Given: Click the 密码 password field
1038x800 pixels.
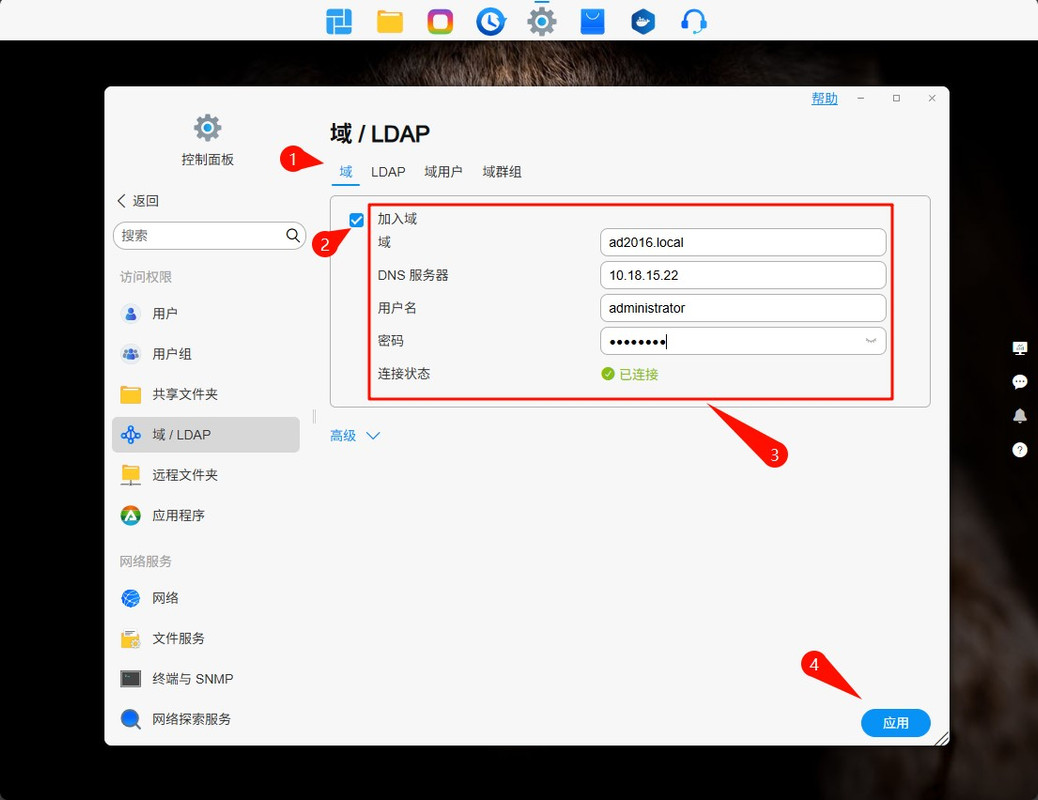Looking at the screenshot, I should (x=743, y=341).
